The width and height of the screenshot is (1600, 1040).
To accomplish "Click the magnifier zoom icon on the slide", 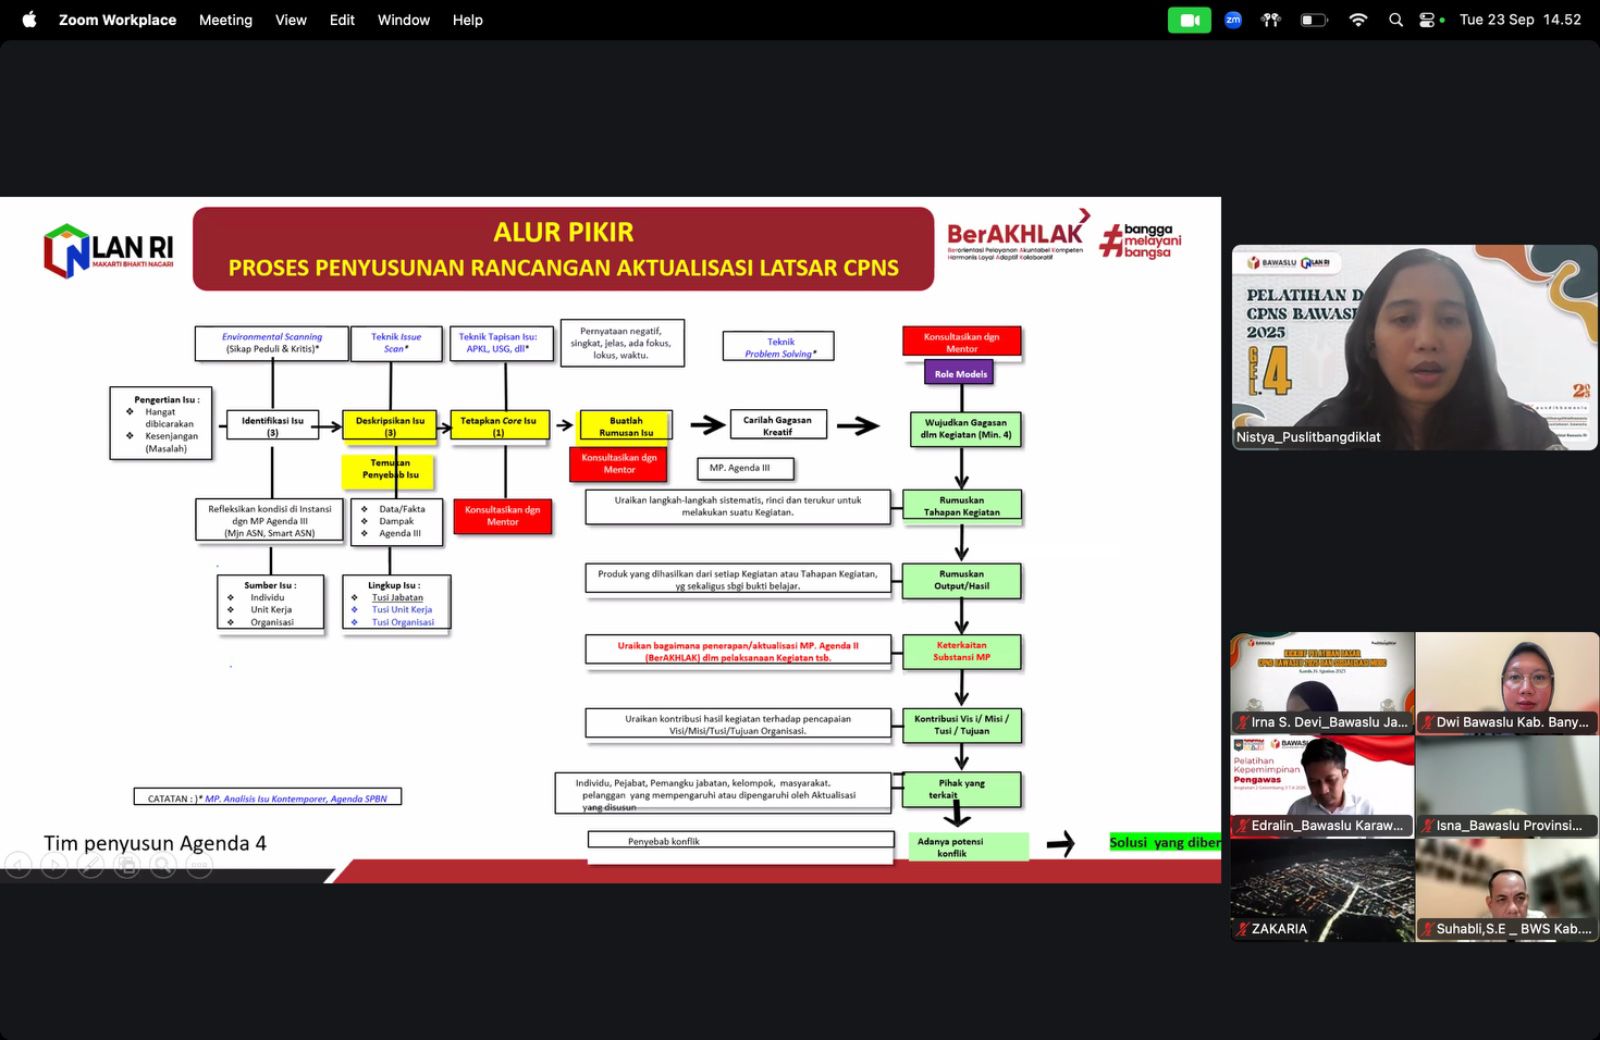I will click(163, 866).
